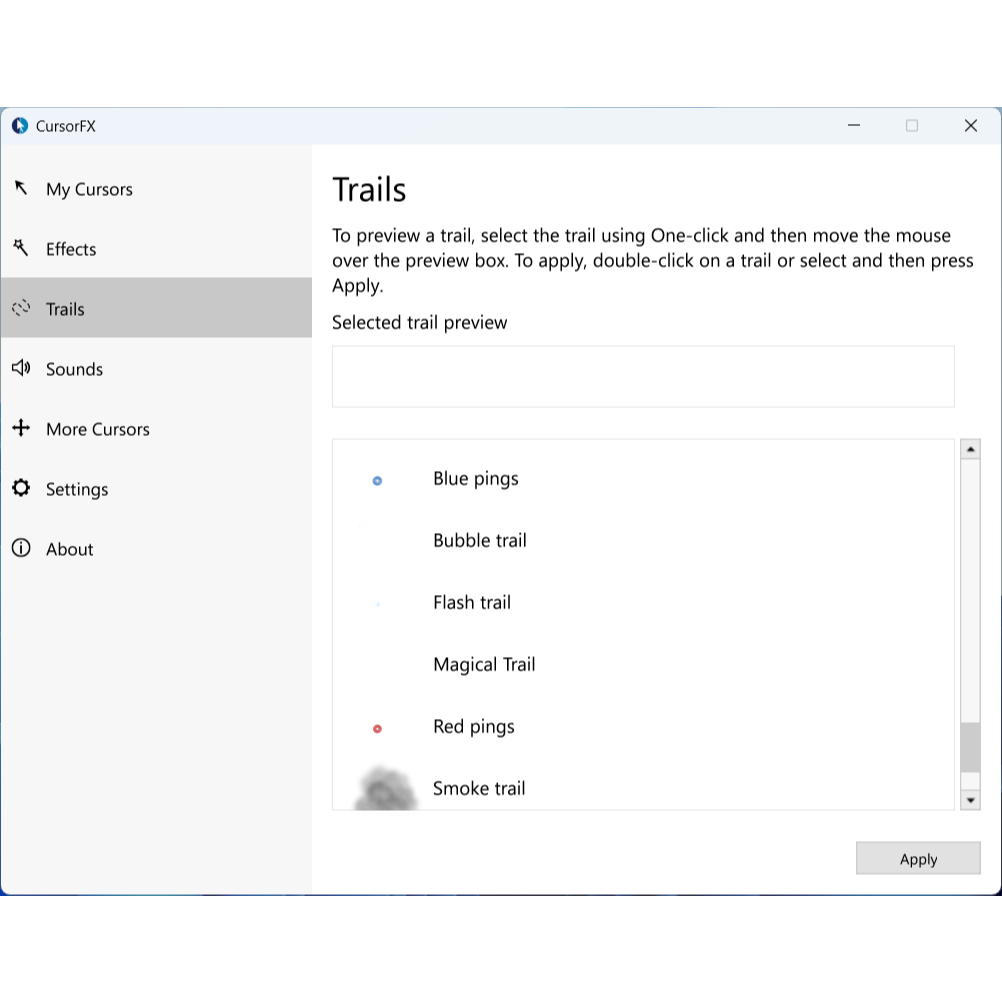Click the Settings gear icon
This screenshot has width=1002, height=1002.
(21, 488)
